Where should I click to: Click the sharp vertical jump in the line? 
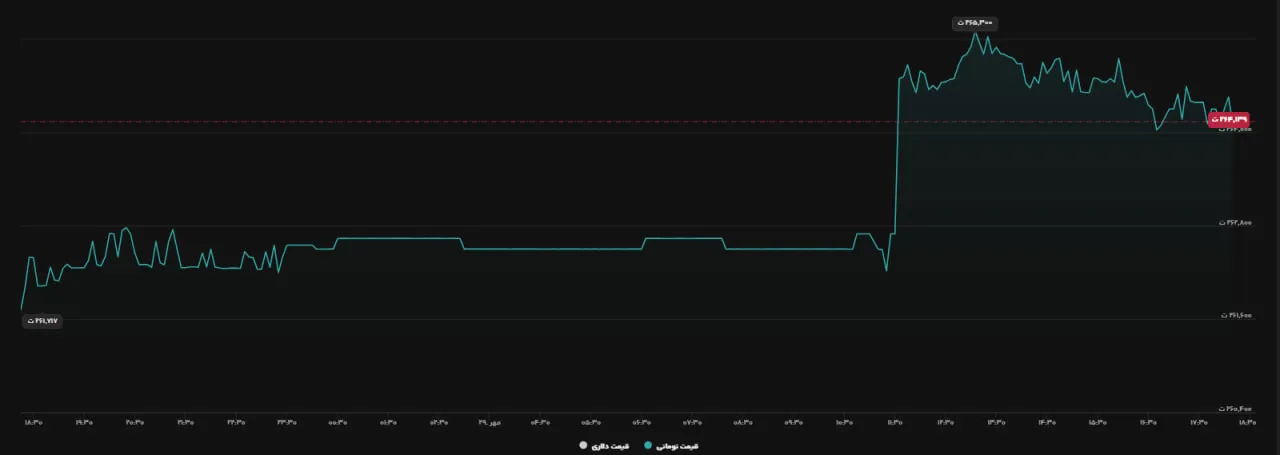[897, 155]
